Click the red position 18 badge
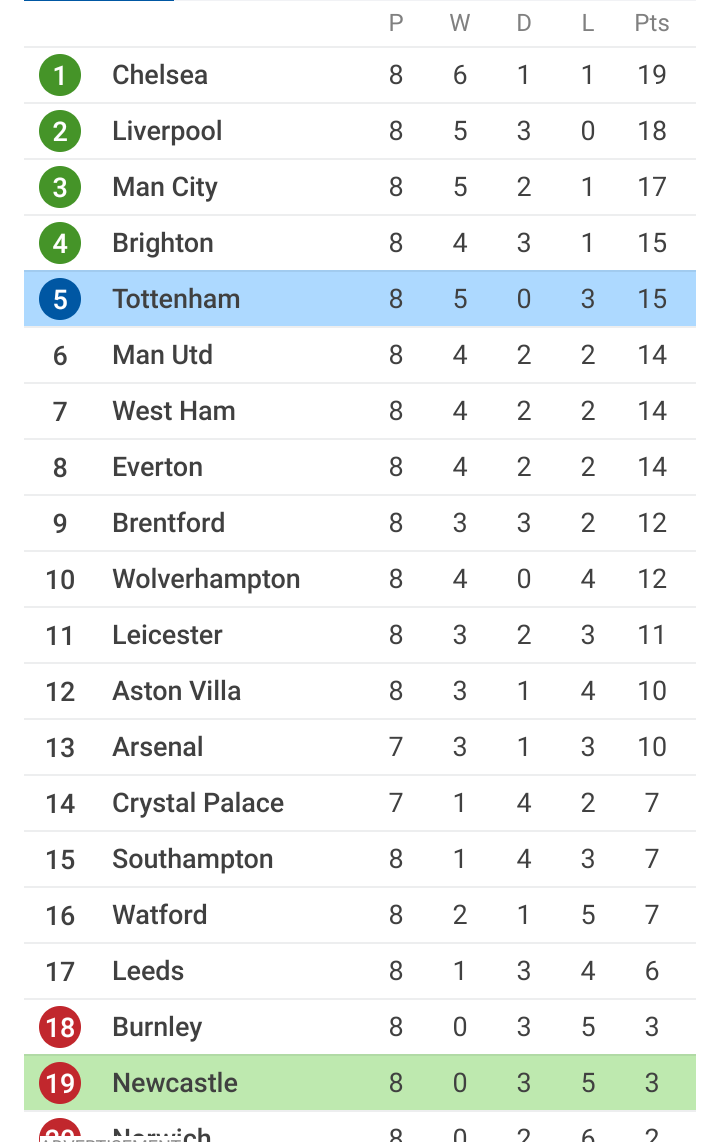The height and width of the screenshot is (1142, 720). click(x=60, y=1027)
